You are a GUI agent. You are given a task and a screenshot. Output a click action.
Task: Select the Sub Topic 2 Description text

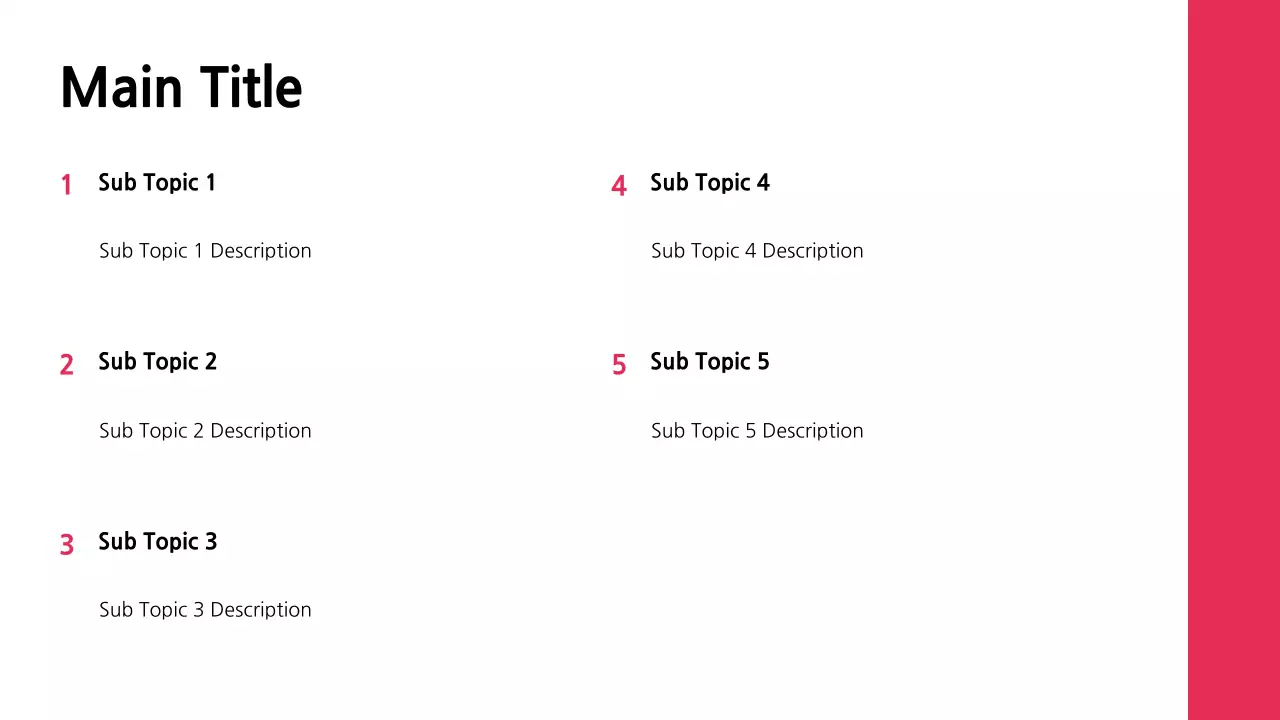point(205,431)
